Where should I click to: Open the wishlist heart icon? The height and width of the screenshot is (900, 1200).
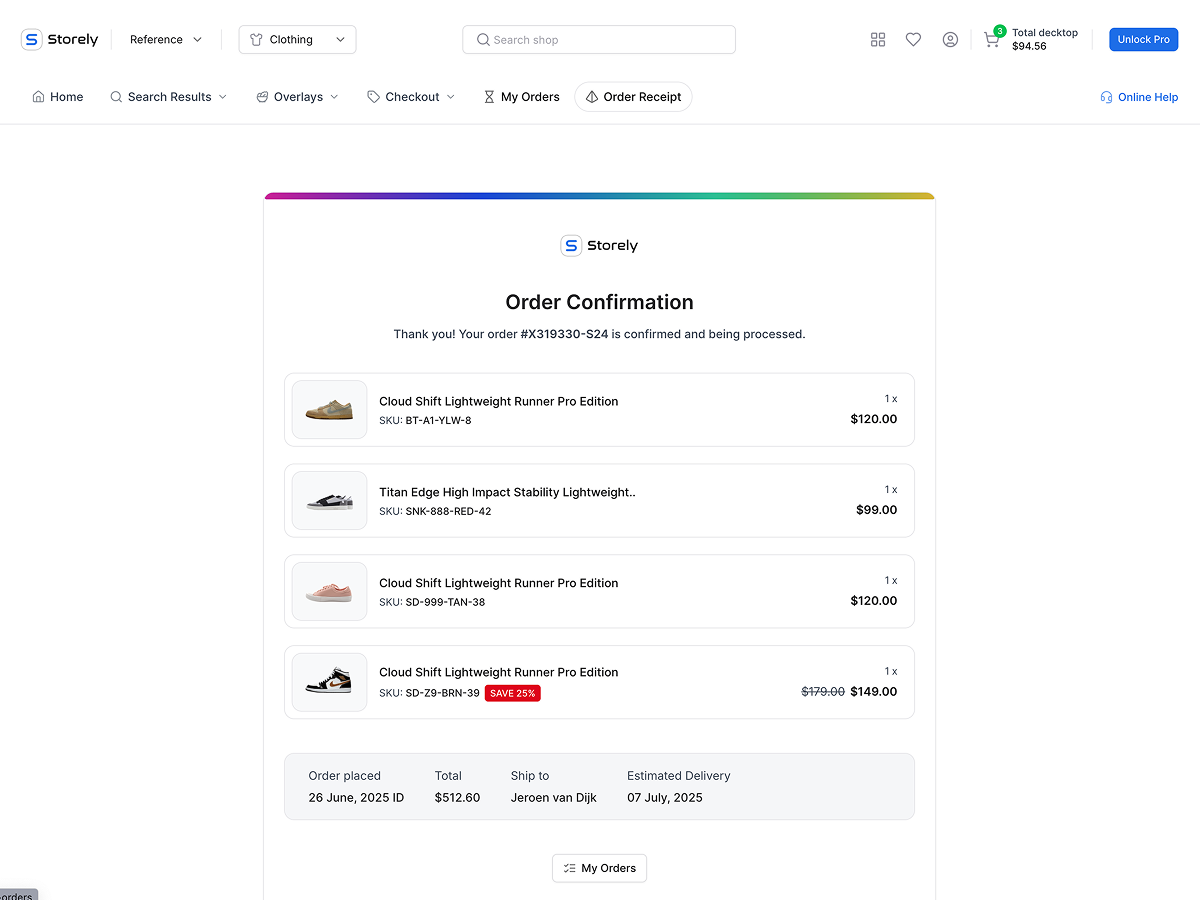point(913,39)
